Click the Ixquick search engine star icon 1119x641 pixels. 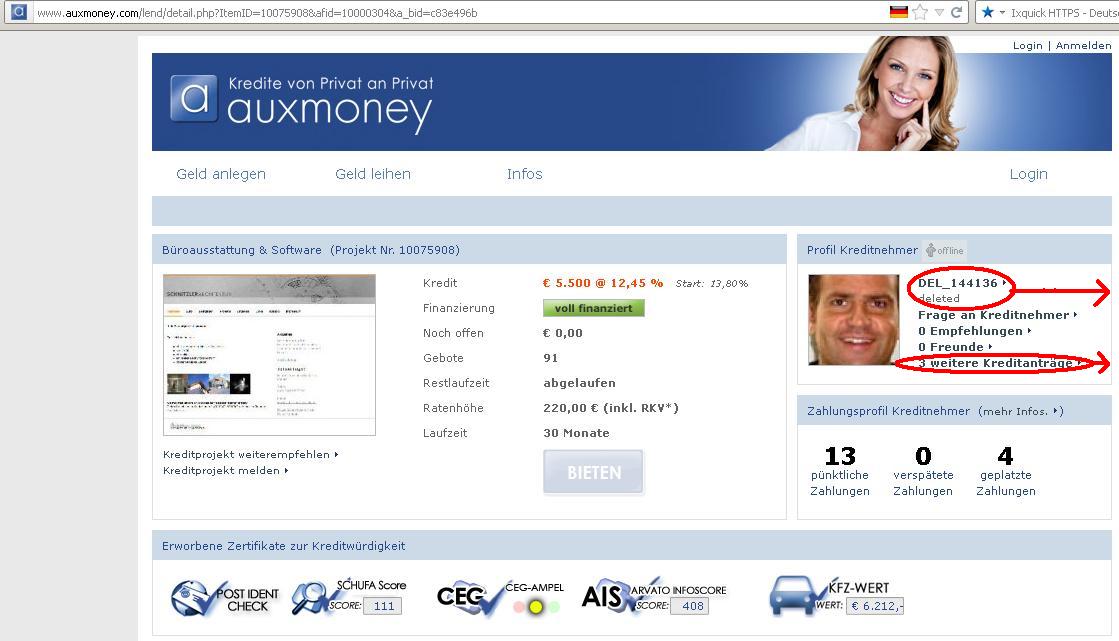(x=988, y=12)
